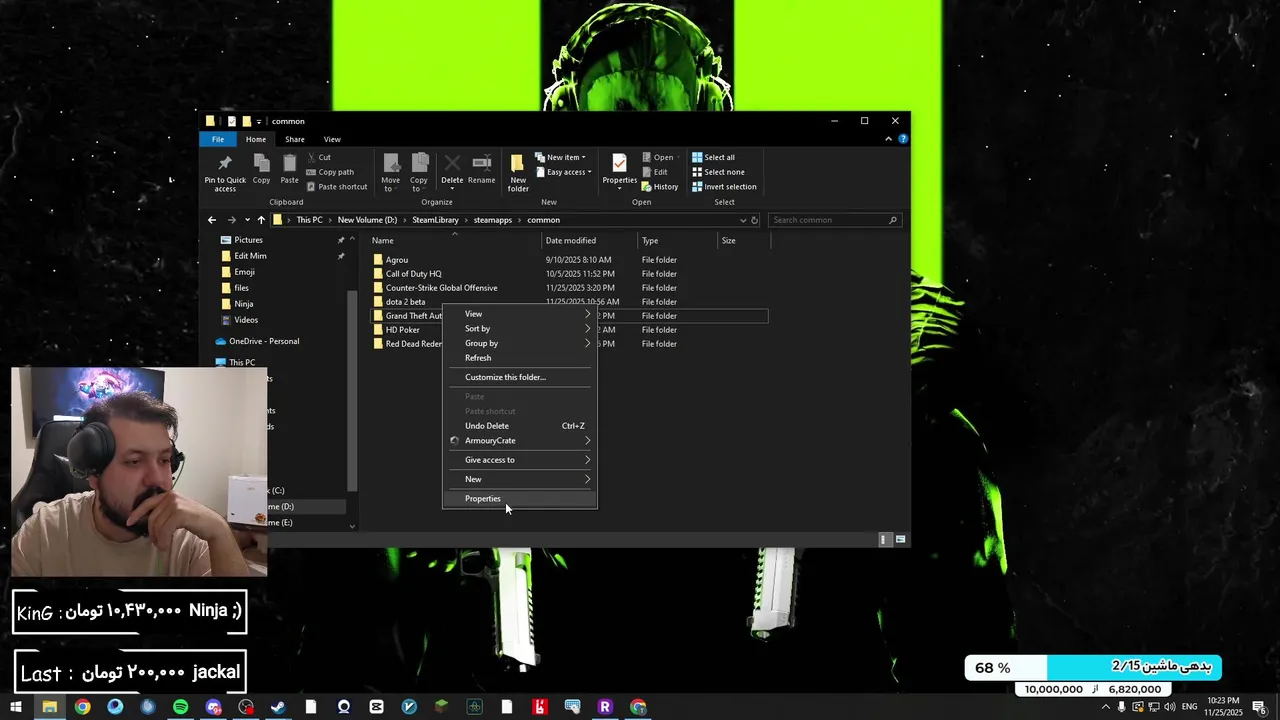Screen dimensions: 1280x720
Task: Open Edit Mim in navigation pane
Action: [250, 256]
